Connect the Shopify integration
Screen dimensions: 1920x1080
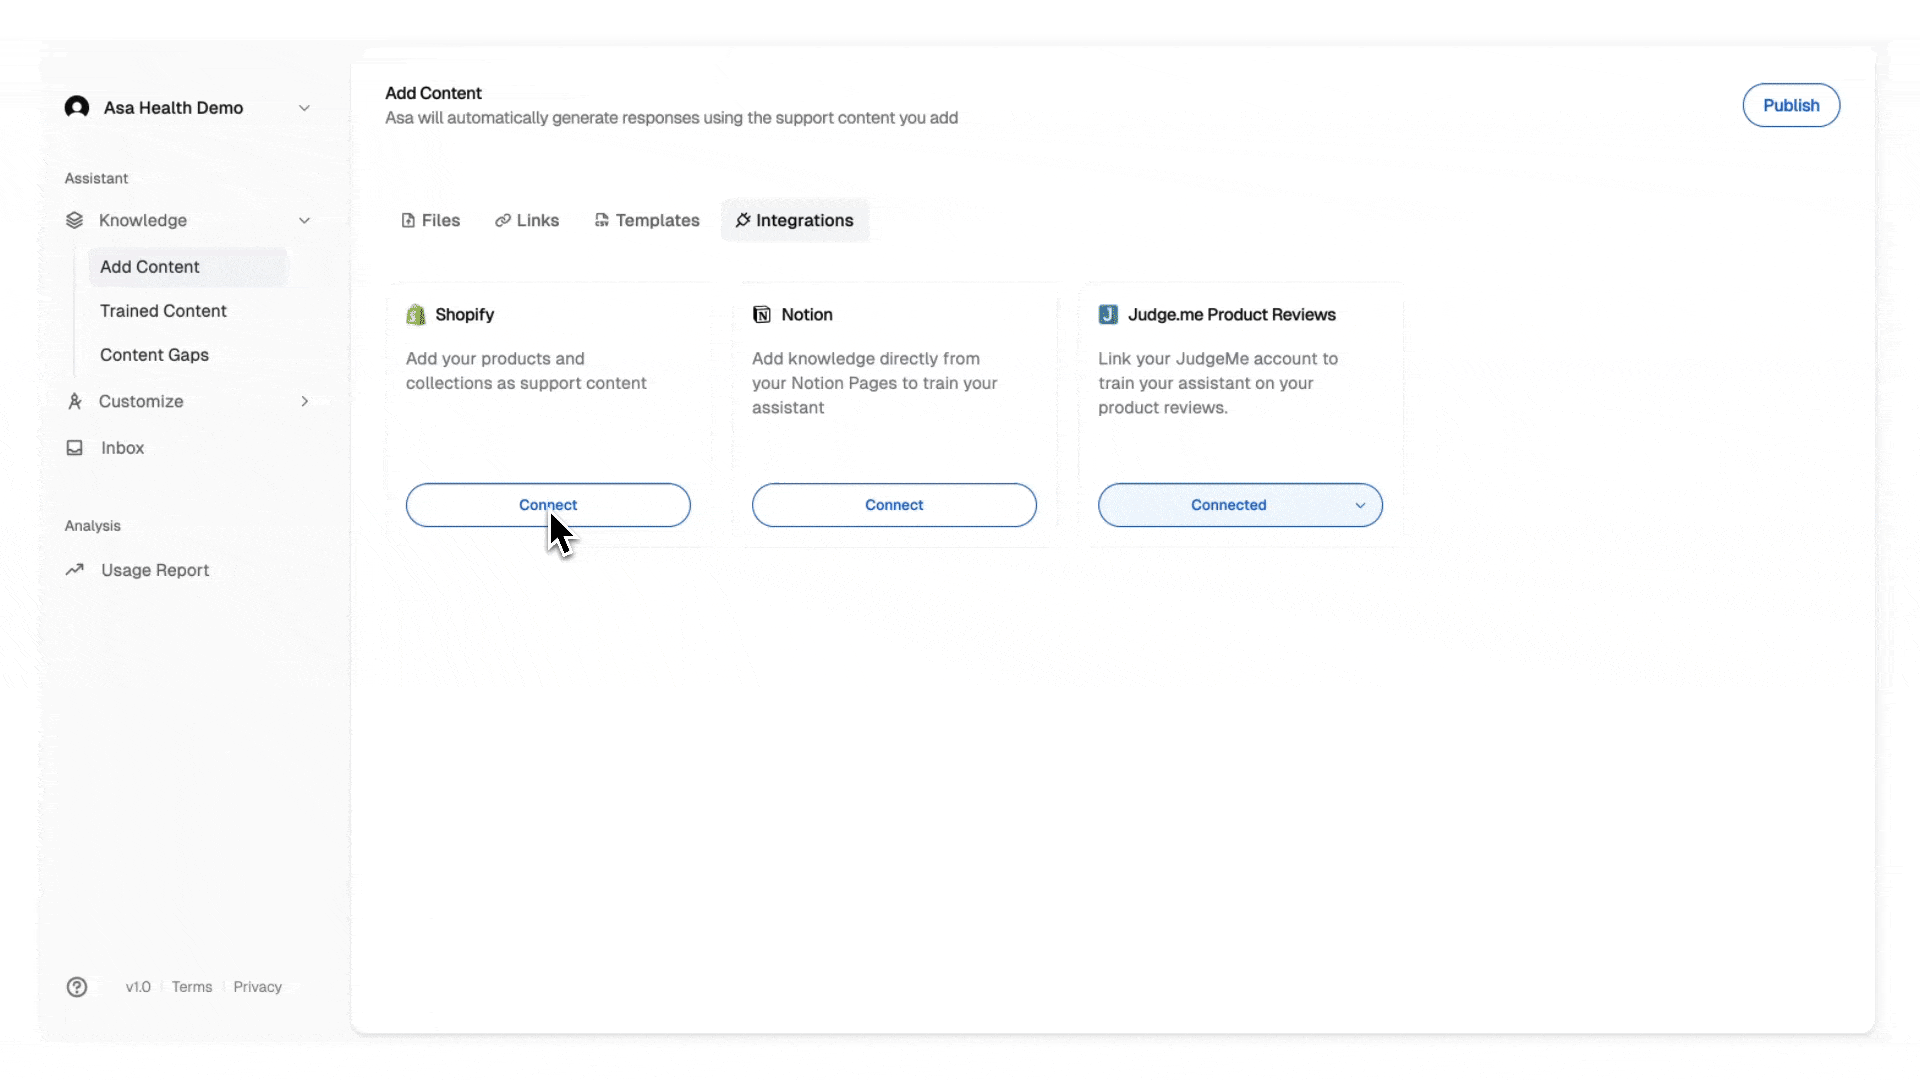coord(548,505)
